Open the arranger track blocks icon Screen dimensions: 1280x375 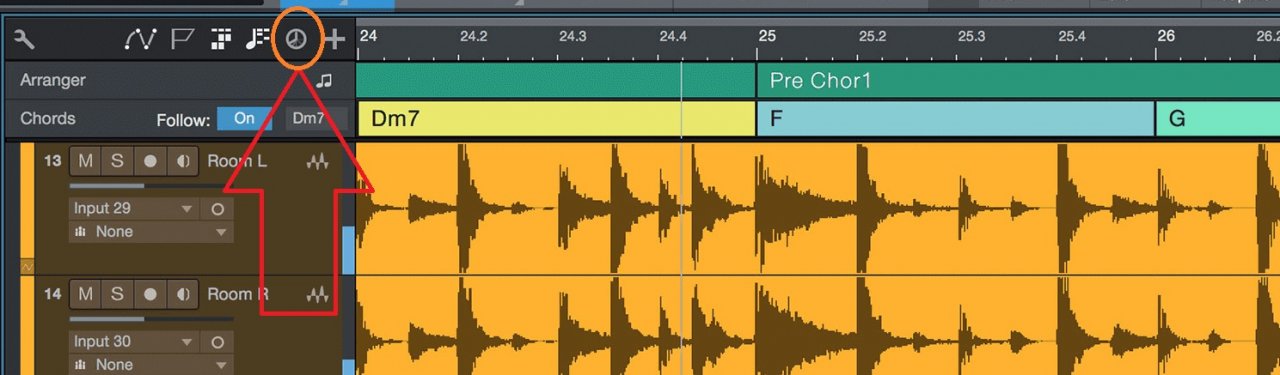[221, 40]
